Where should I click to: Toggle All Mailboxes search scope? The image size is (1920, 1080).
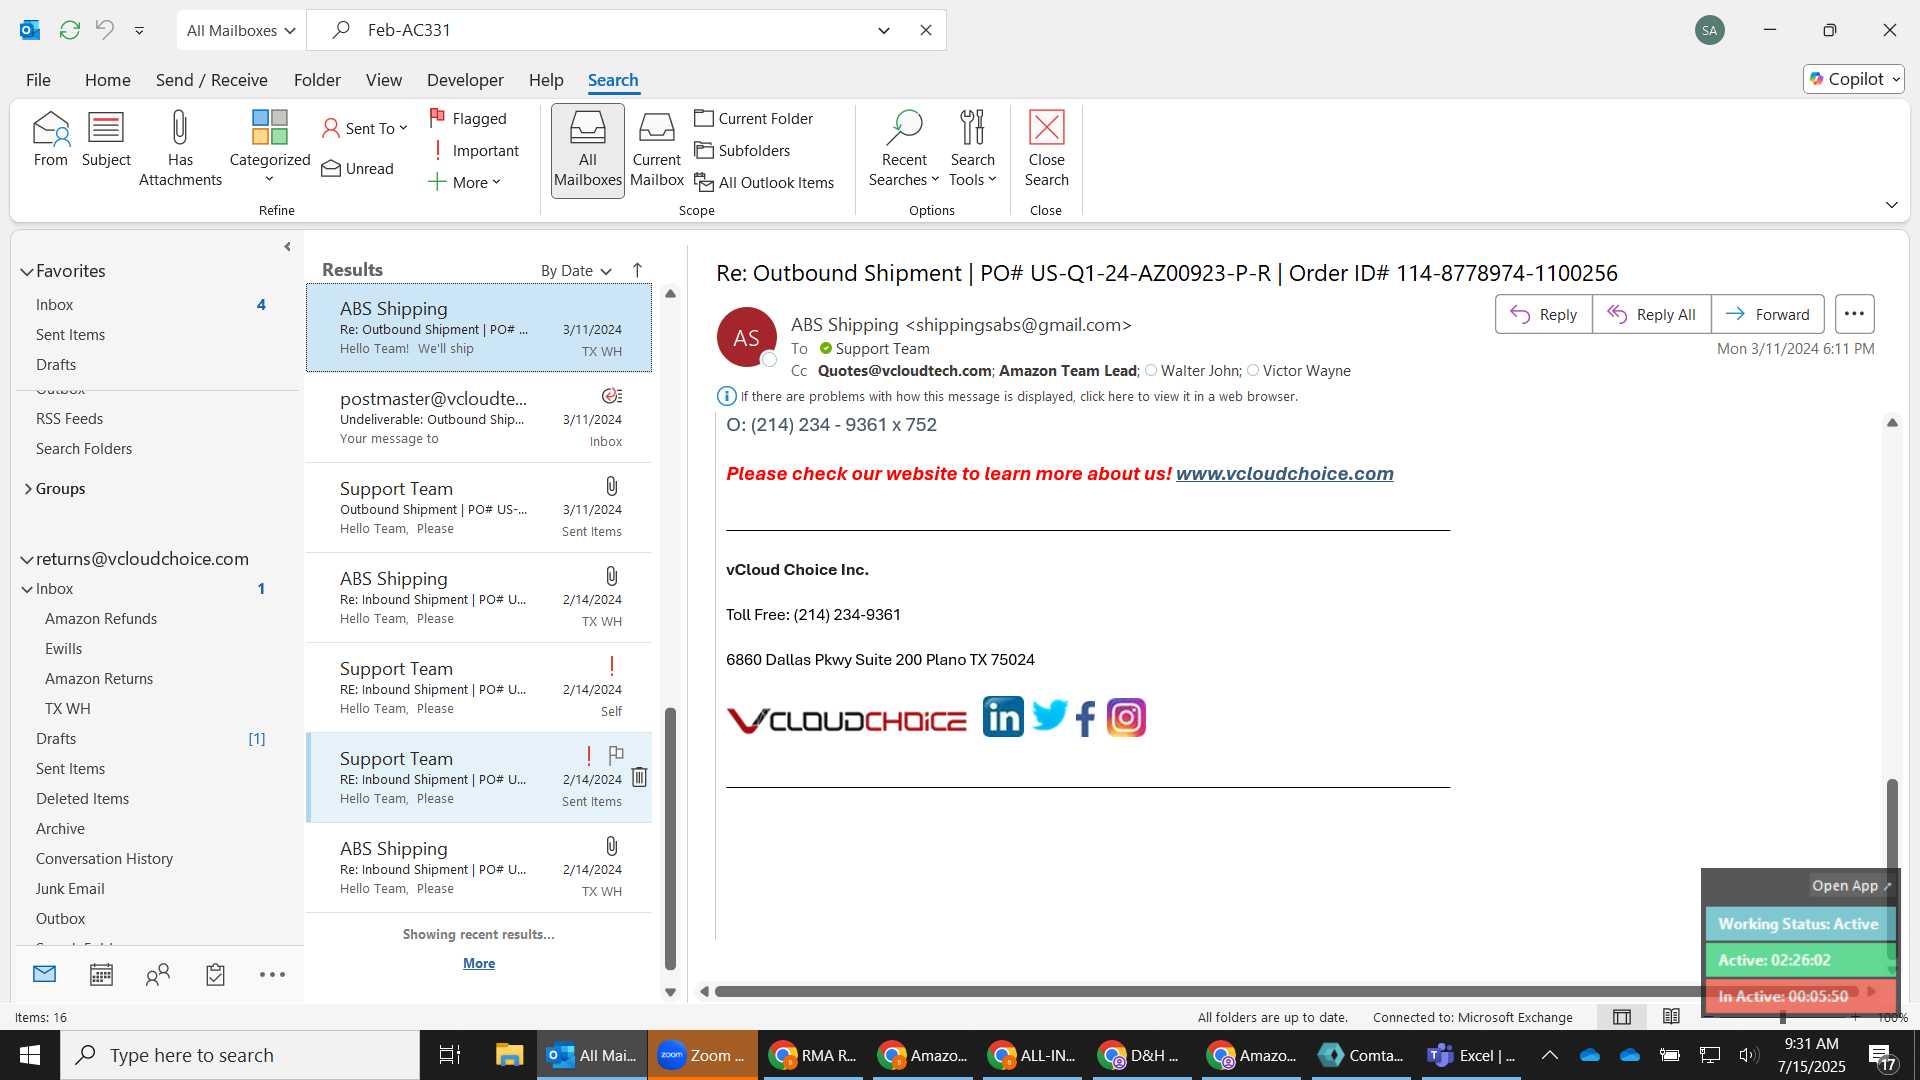[x=588, y=150]
